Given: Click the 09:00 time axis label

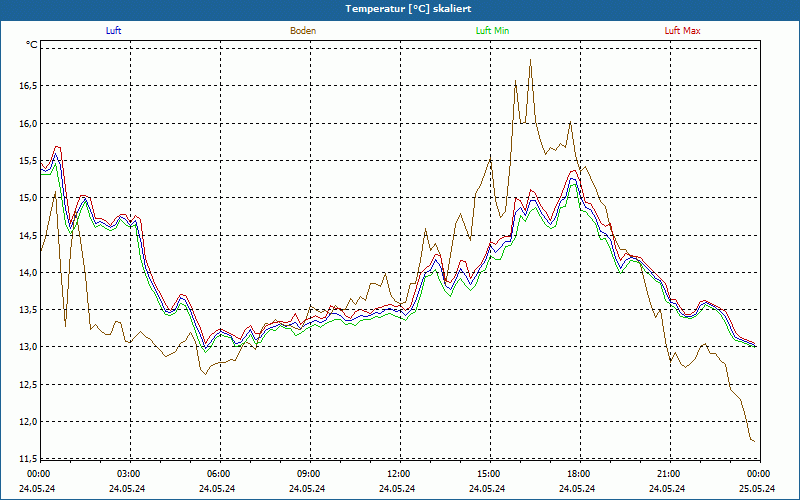Looking at the screenshot, I should click(310, 474).
